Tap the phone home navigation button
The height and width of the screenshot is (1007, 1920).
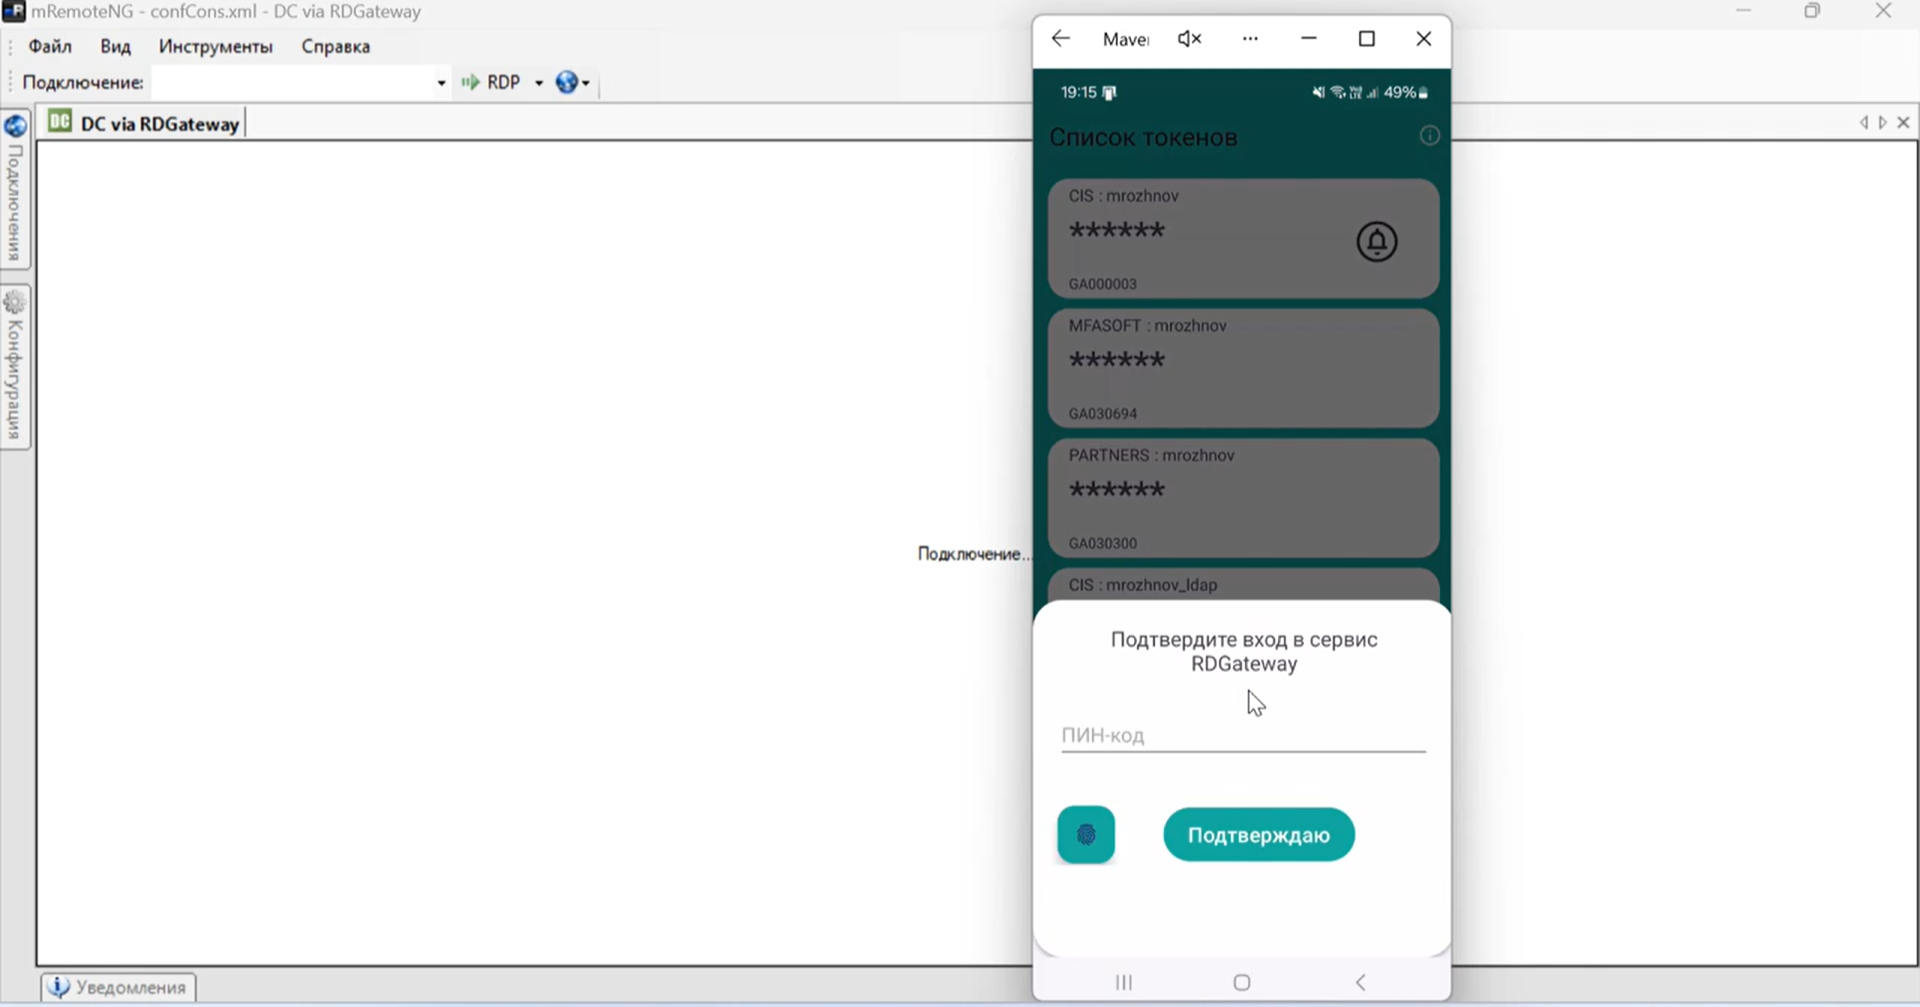pos(1242,983)
